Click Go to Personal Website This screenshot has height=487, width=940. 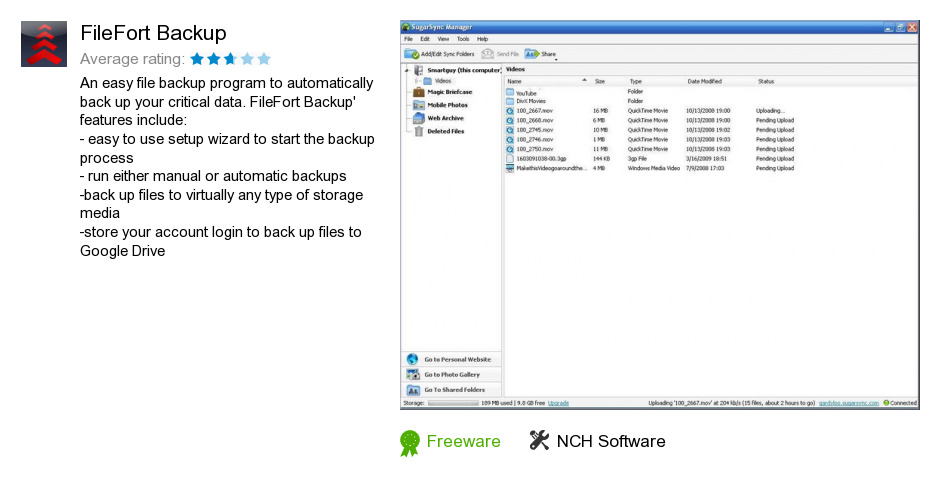pos(457,359)
